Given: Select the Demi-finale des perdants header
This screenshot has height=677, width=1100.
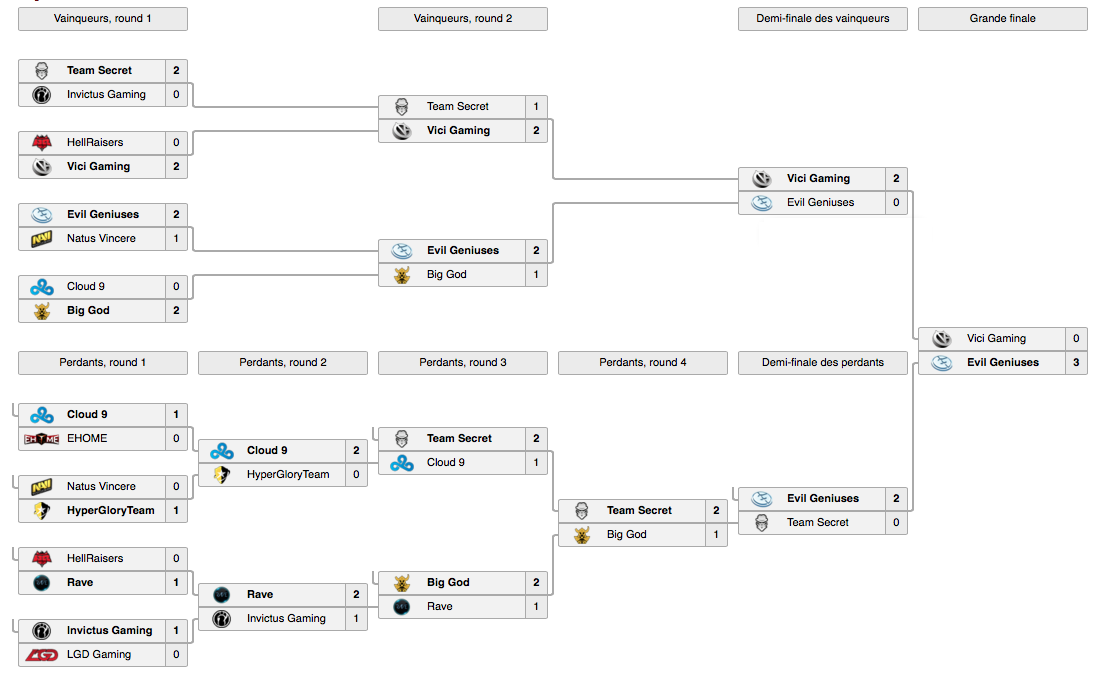Looking at the screenshot, I should [x=823, y=363].
